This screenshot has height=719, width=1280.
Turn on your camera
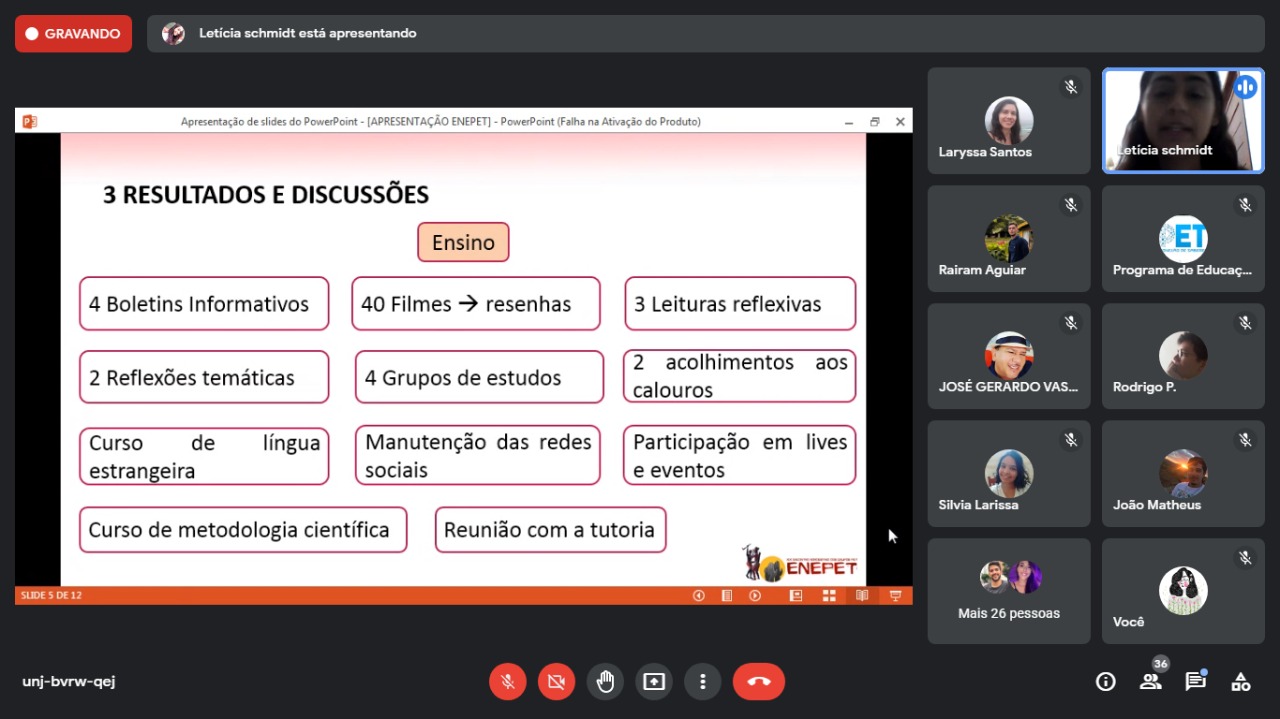pyautogui.click(x=556, y=682)
